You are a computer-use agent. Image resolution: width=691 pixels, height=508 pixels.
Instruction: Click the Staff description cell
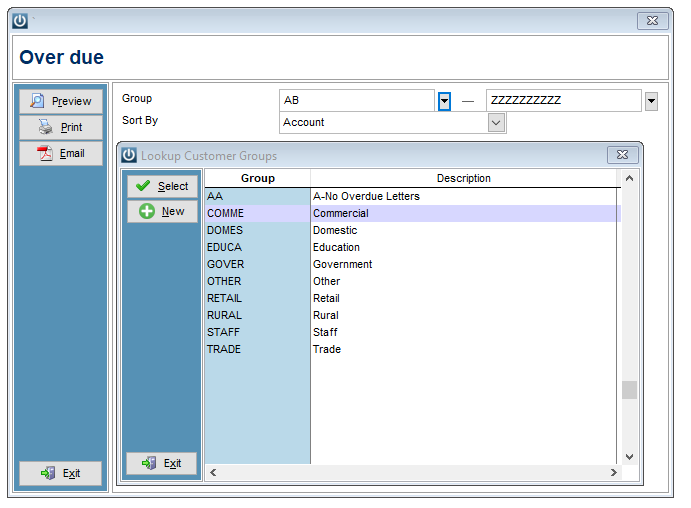click(465, 332)
